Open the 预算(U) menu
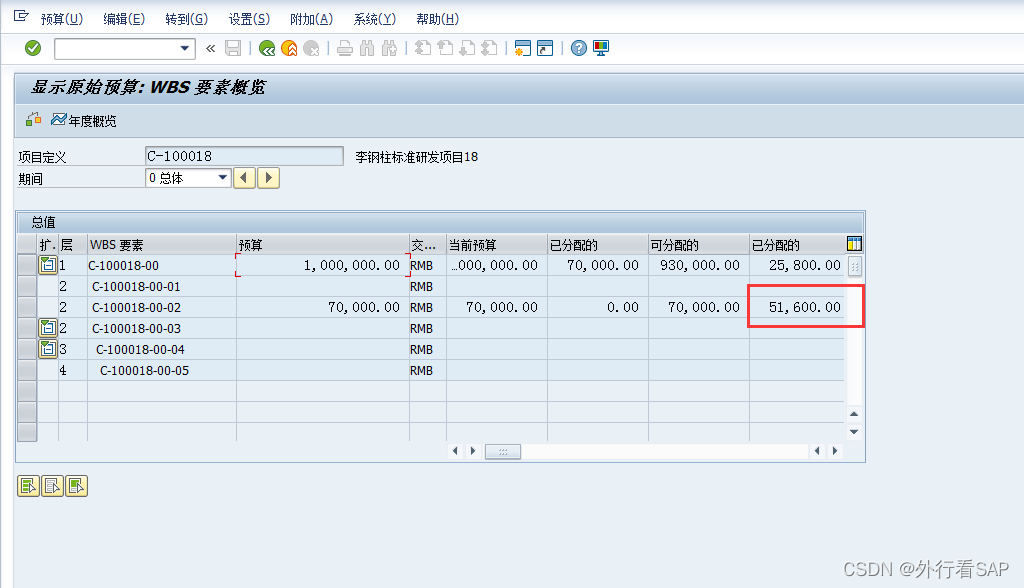The width and height of the screenshot is (1024, 588). 61,19
